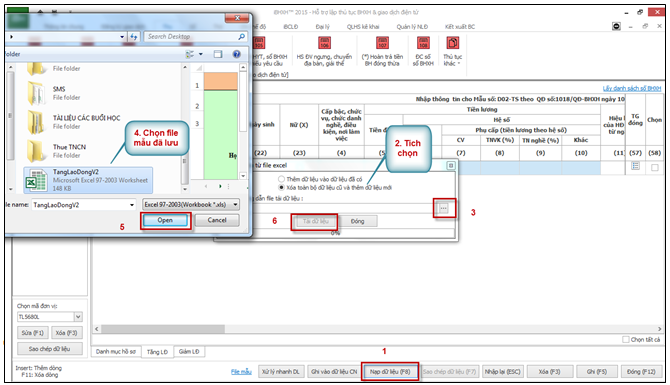This screenshot has height=385, width=670.
Task: Click the Open button in file dialog
Action: click(x=165, y=220)
